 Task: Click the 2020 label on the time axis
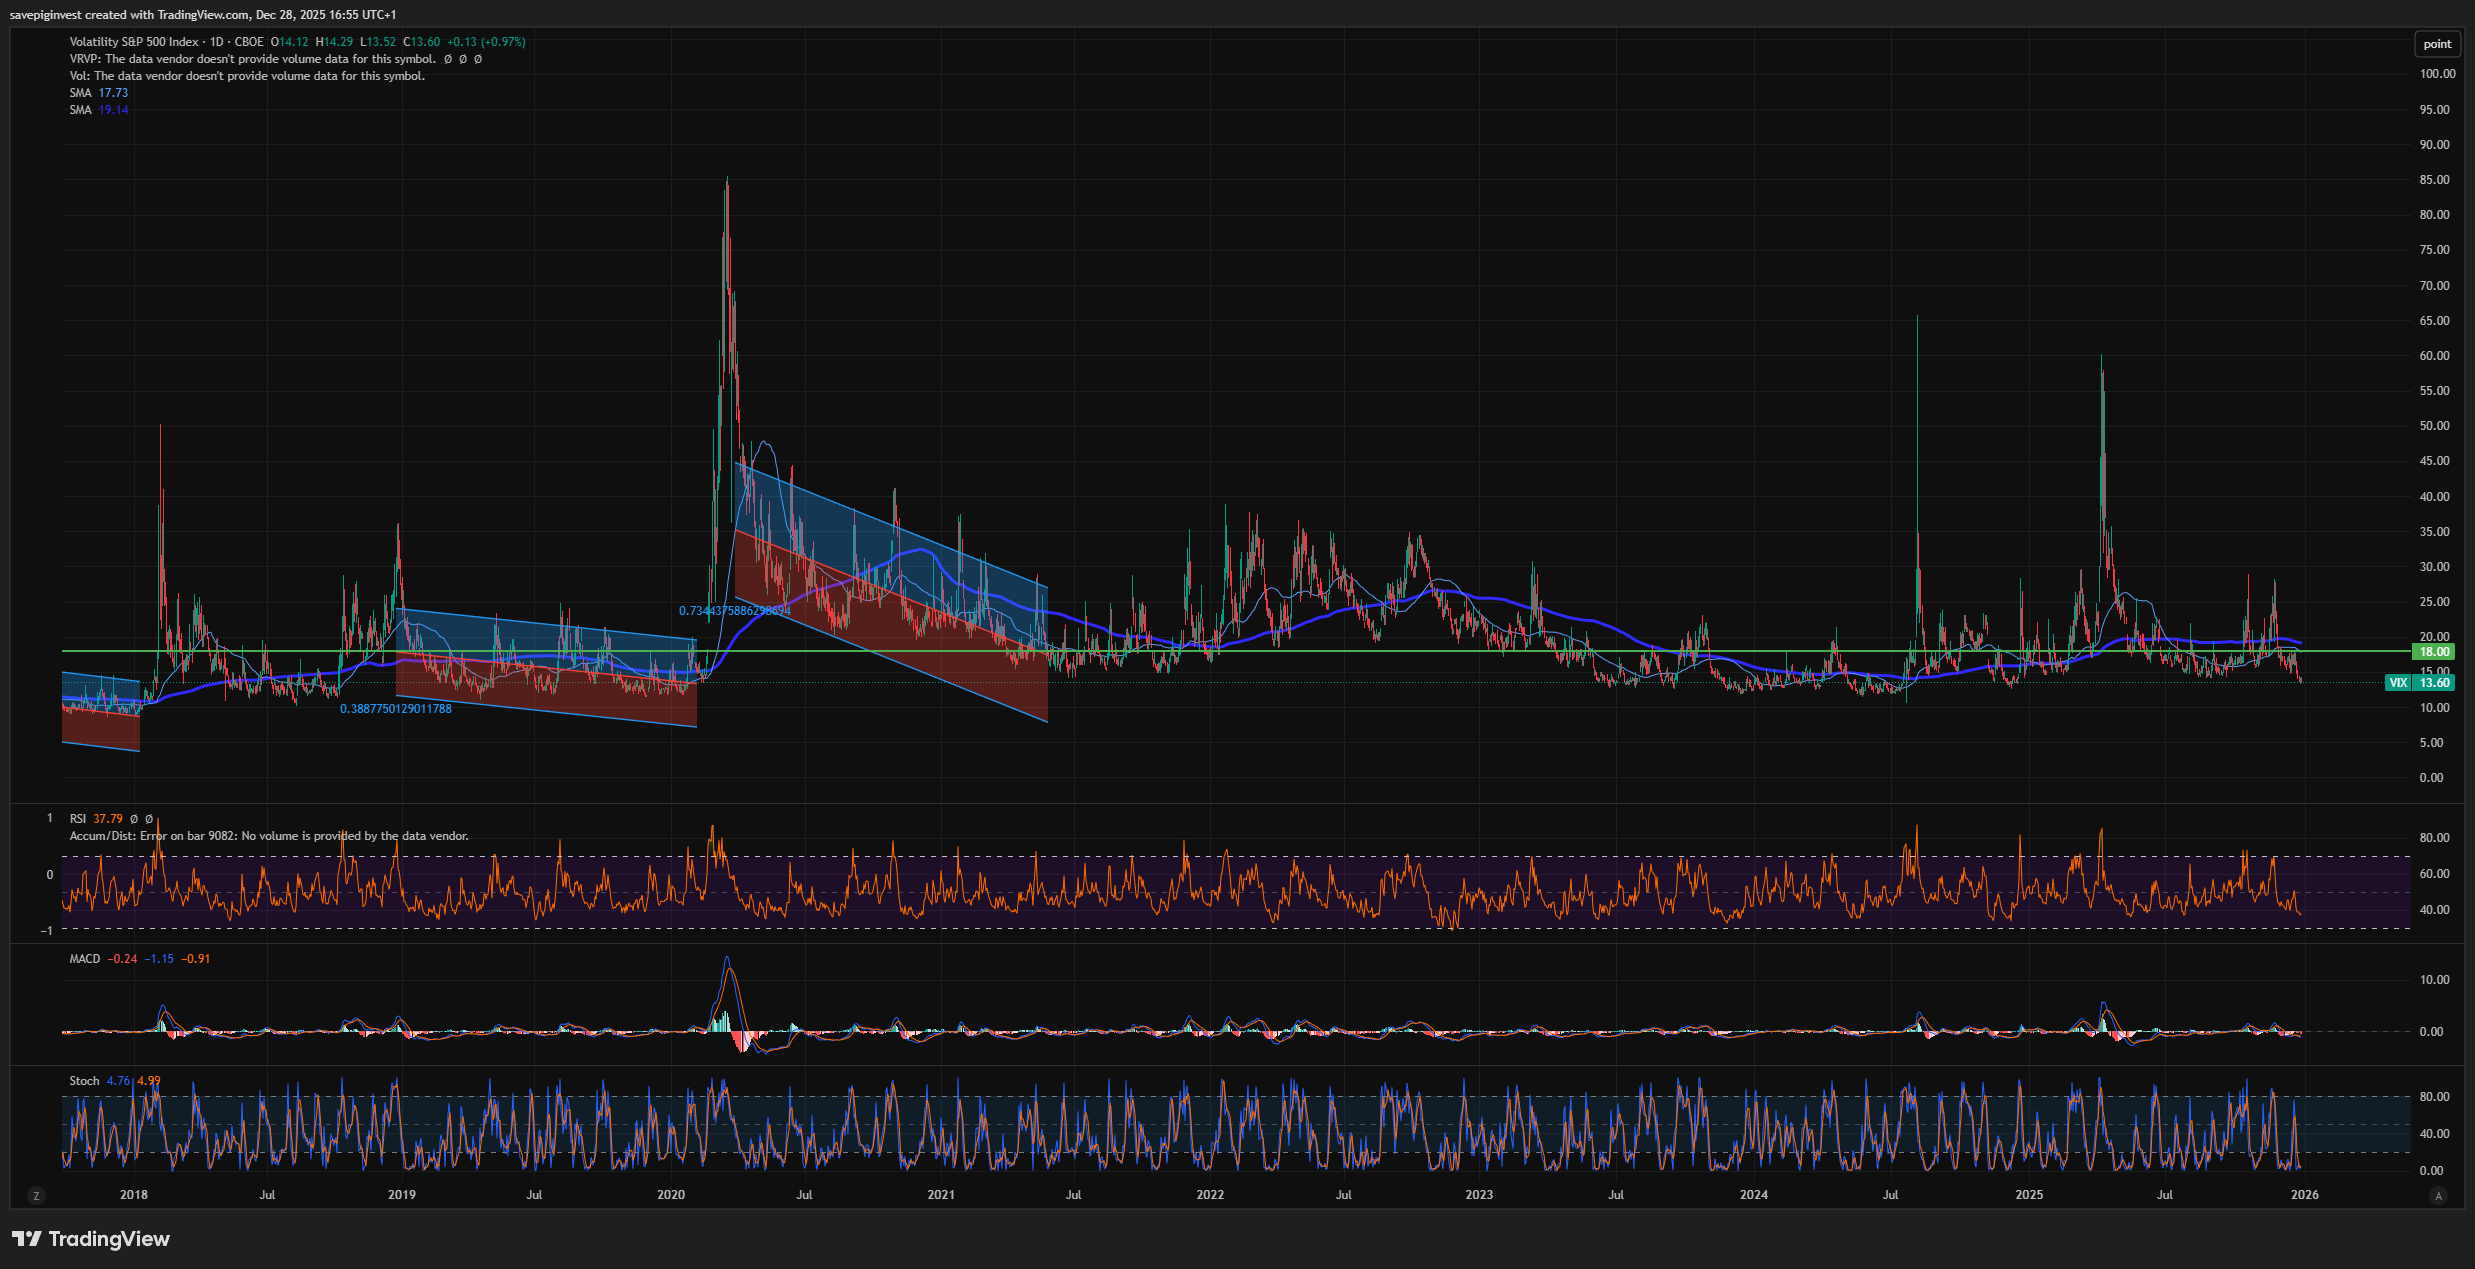click(671, 1195)
